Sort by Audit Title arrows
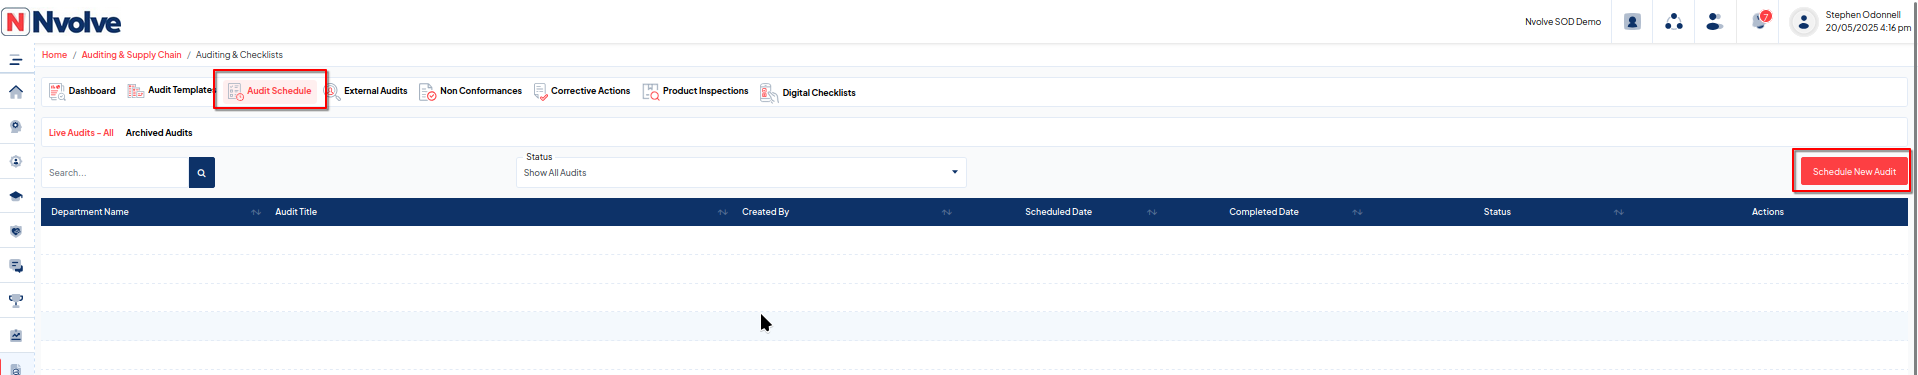Viewport: 1918px width, 375px height. pos(722,212)
